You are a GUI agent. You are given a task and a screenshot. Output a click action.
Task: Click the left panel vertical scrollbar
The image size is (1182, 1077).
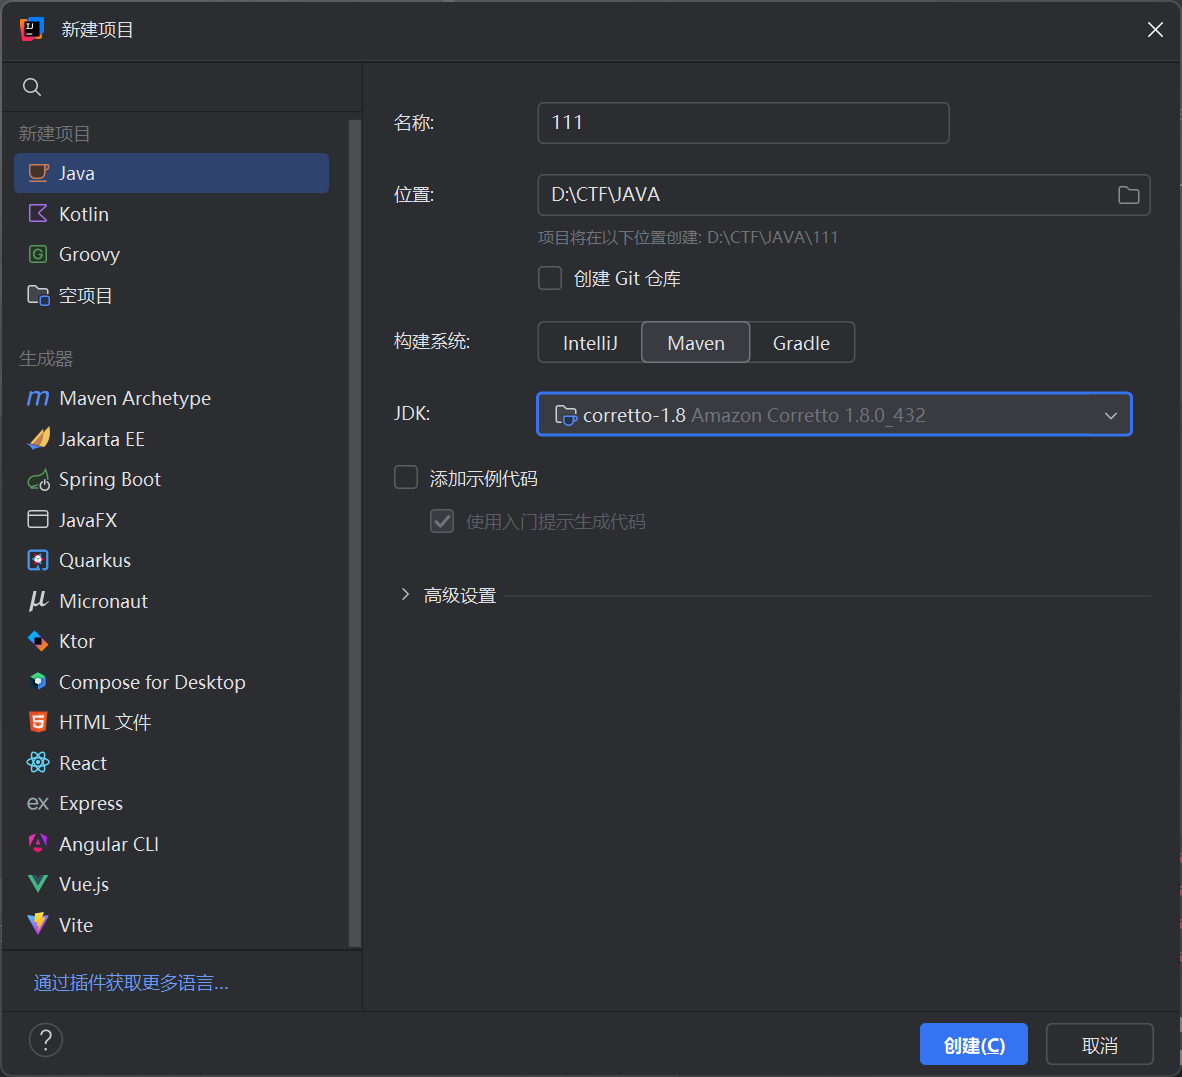(354, 533)
